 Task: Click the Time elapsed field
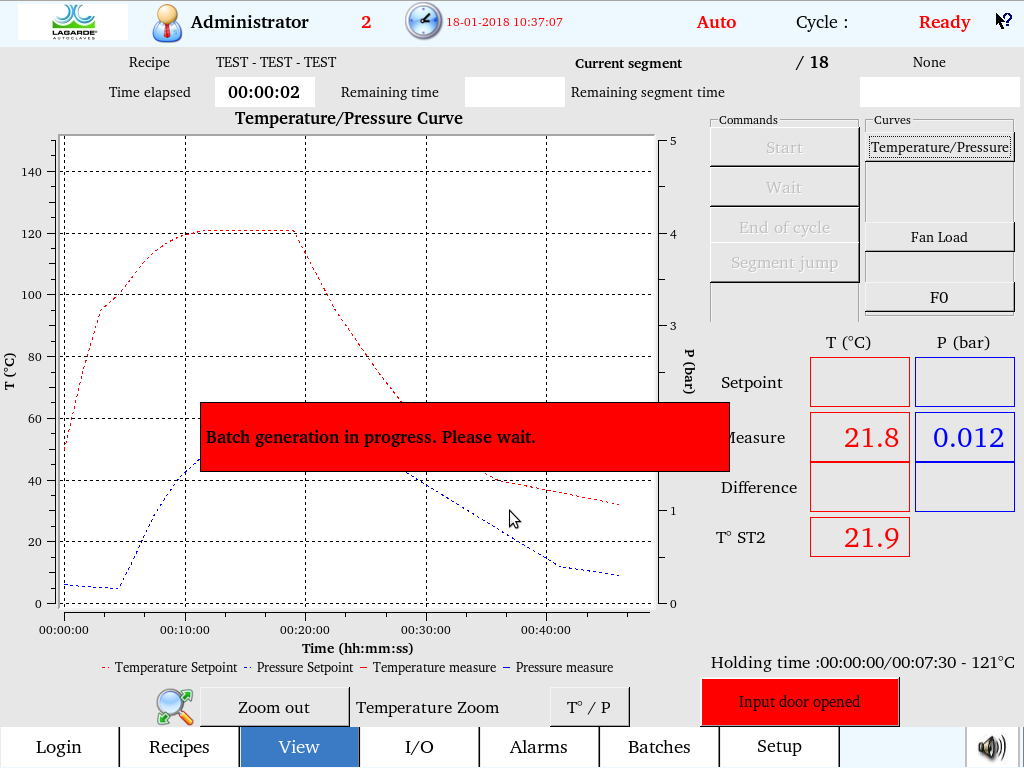[264, 92]
